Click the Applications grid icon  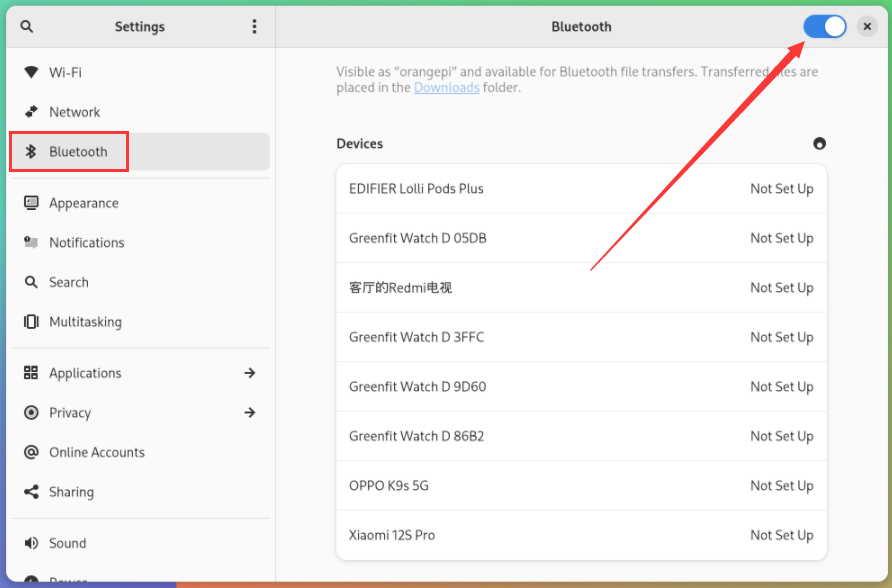click(x=31, y=373)
